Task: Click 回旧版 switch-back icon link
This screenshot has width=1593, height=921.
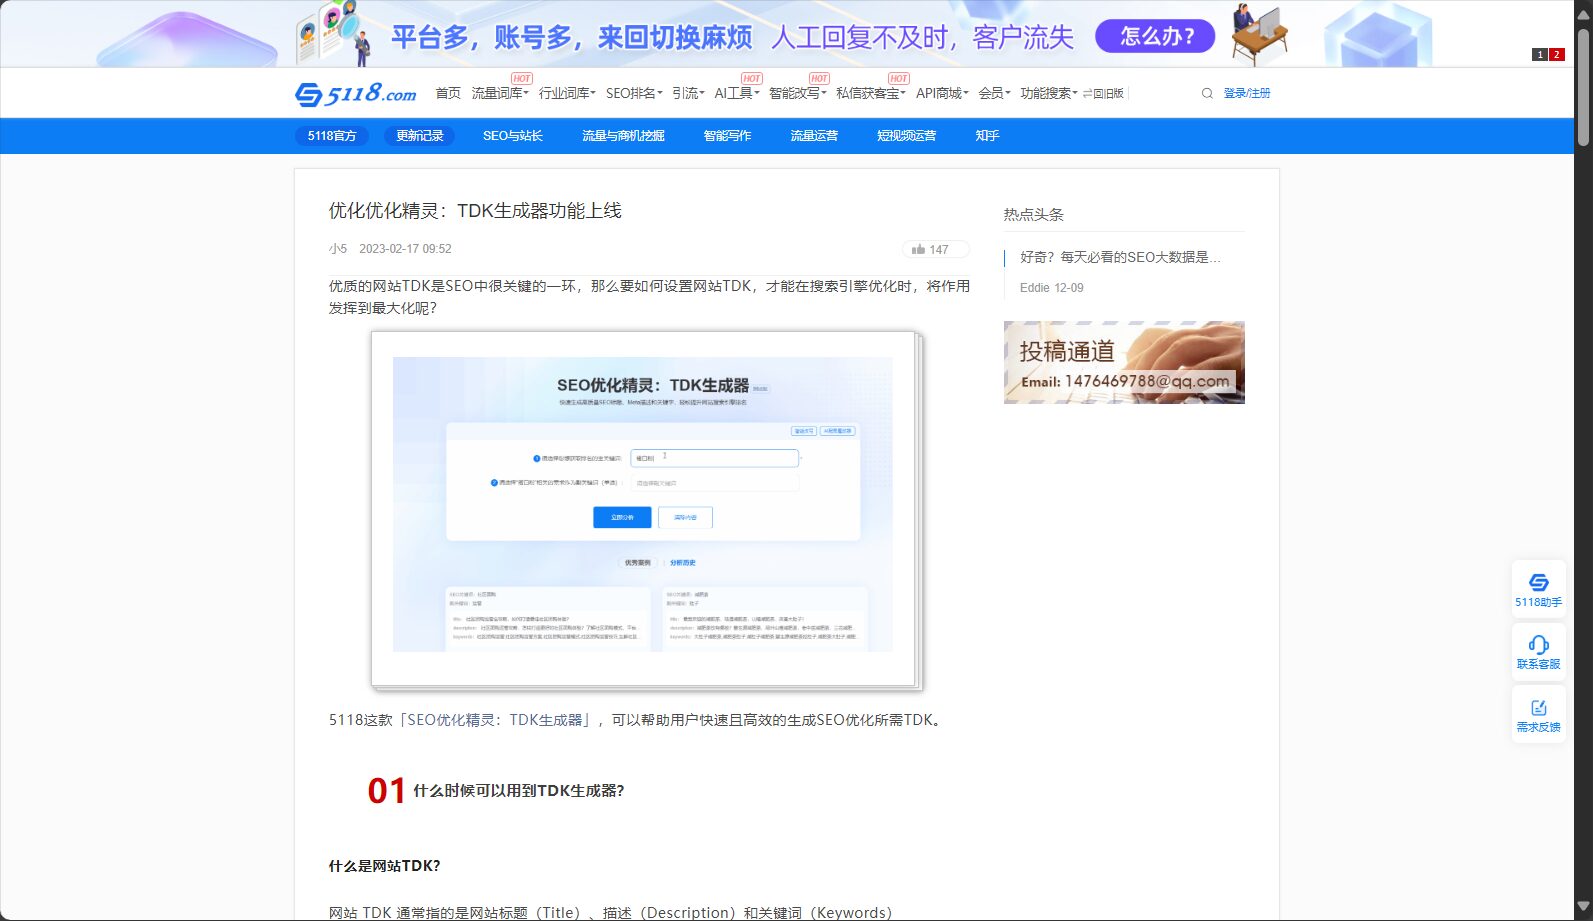Action: [x=1103, y=93]
